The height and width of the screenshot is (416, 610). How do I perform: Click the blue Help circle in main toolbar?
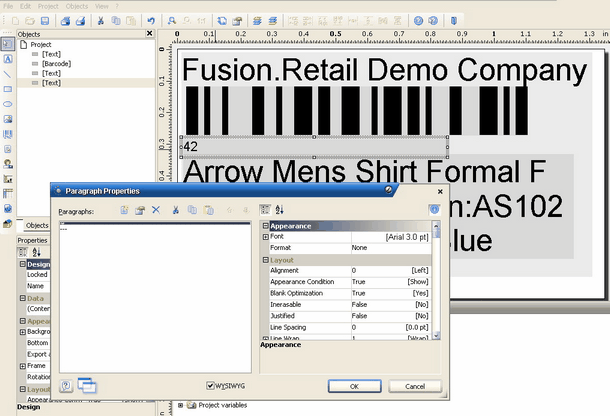pos(418,21)
